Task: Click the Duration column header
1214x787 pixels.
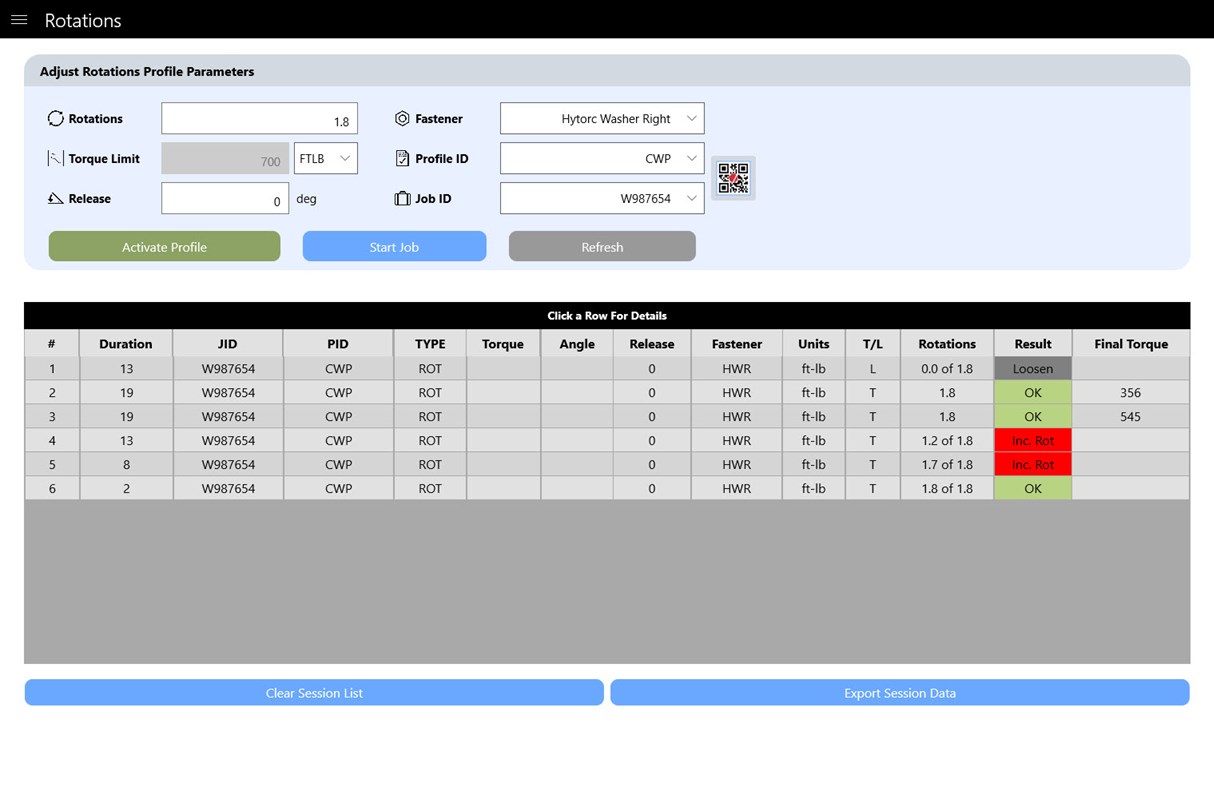Action: [126, 343]
